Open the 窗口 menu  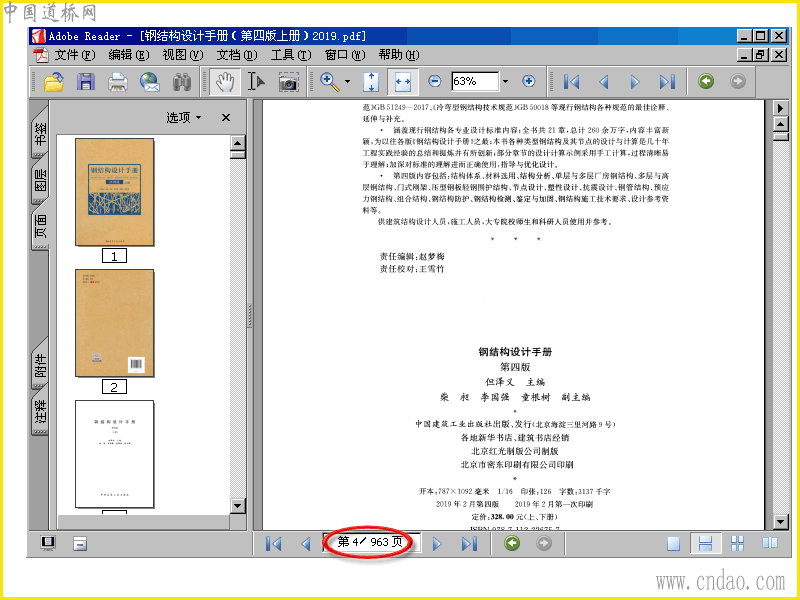click(x=345, y=55)
